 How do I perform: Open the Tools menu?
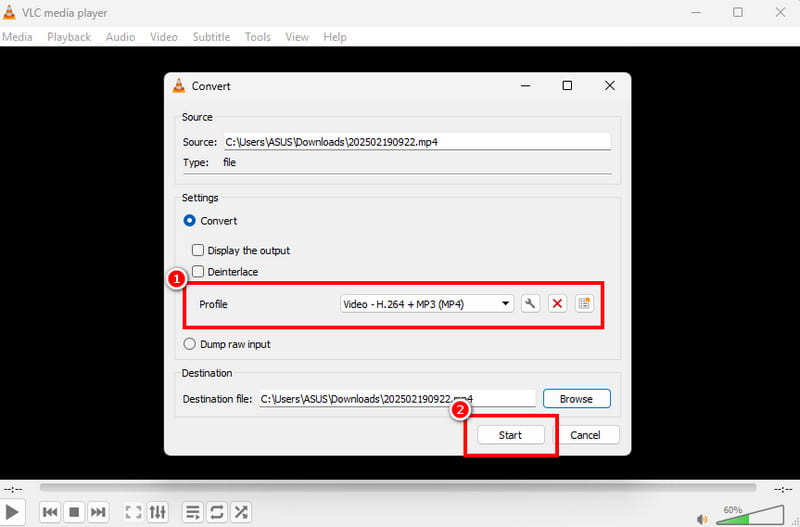[257, 37]
